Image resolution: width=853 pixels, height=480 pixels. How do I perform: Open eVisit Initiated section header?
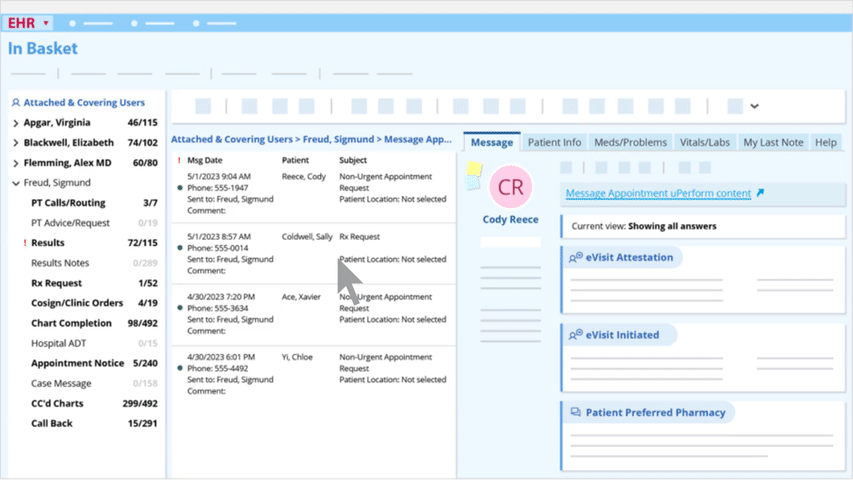coord(619,335)
